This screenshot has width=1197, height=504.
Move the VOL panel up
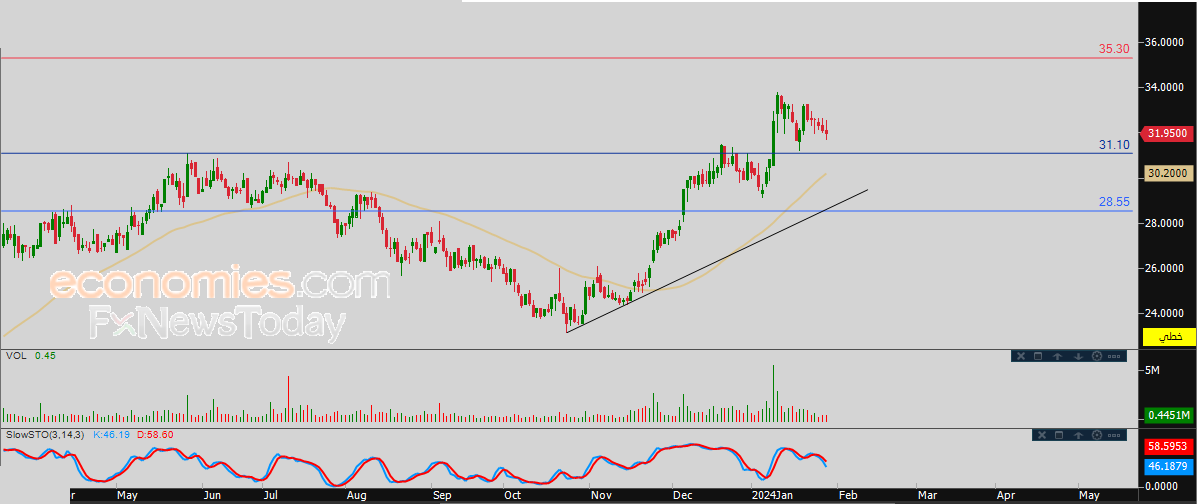pyautogui.click(x=1057, y=357)
